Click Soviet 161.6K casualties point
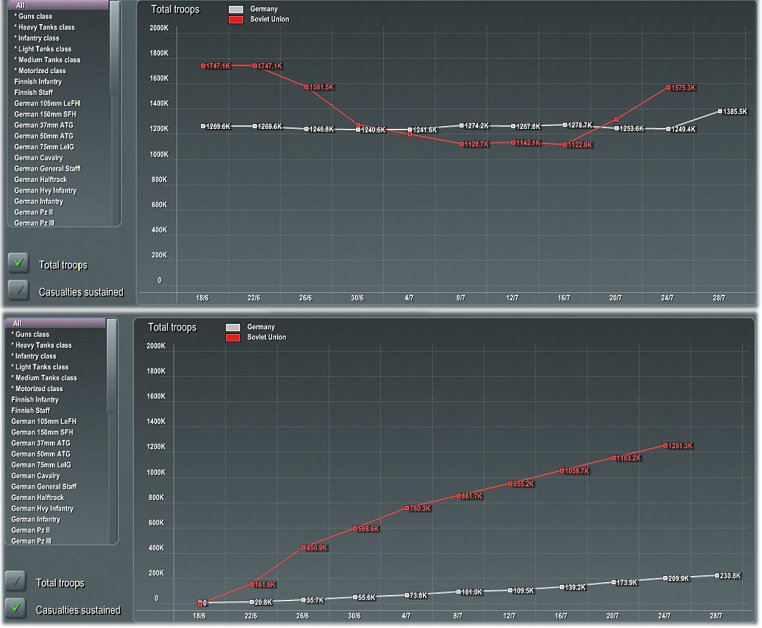762x628 pixels. 252,584
